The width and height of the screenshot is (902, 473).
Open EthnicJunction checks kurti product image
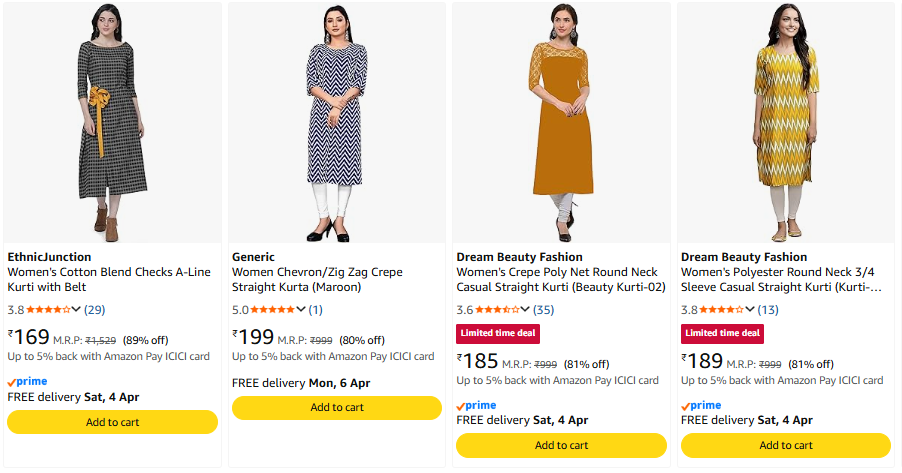(113, 122)
